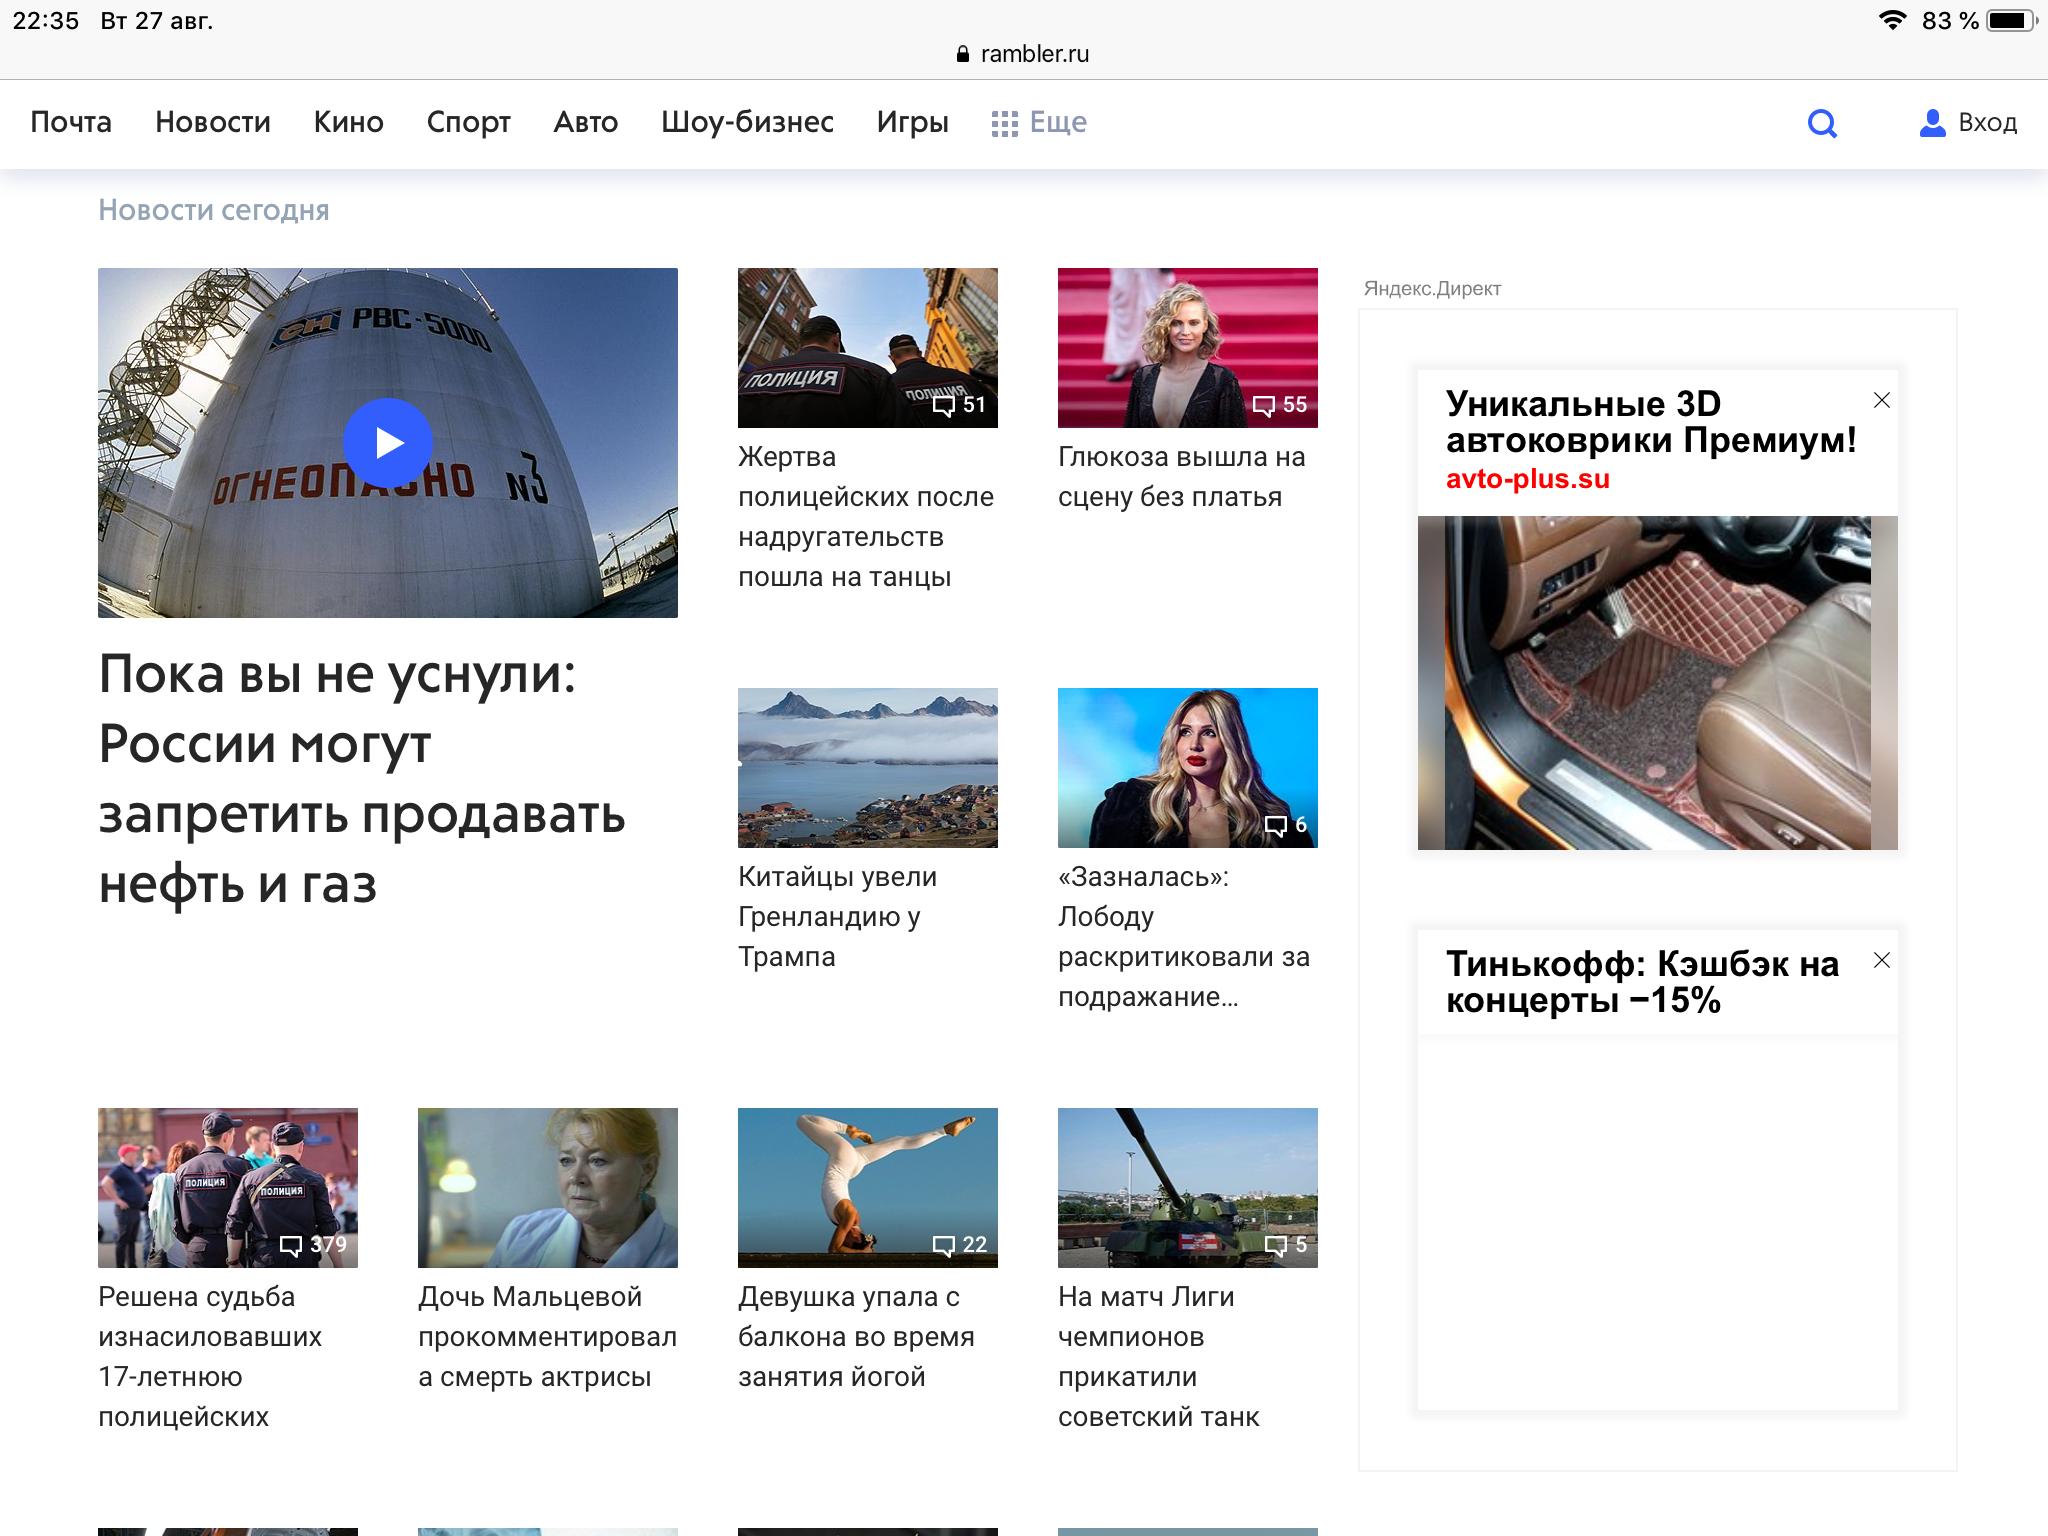The image size is (2048, 1536).
Task: Open the Новости сегодня heading link
Action: [214, 210]
